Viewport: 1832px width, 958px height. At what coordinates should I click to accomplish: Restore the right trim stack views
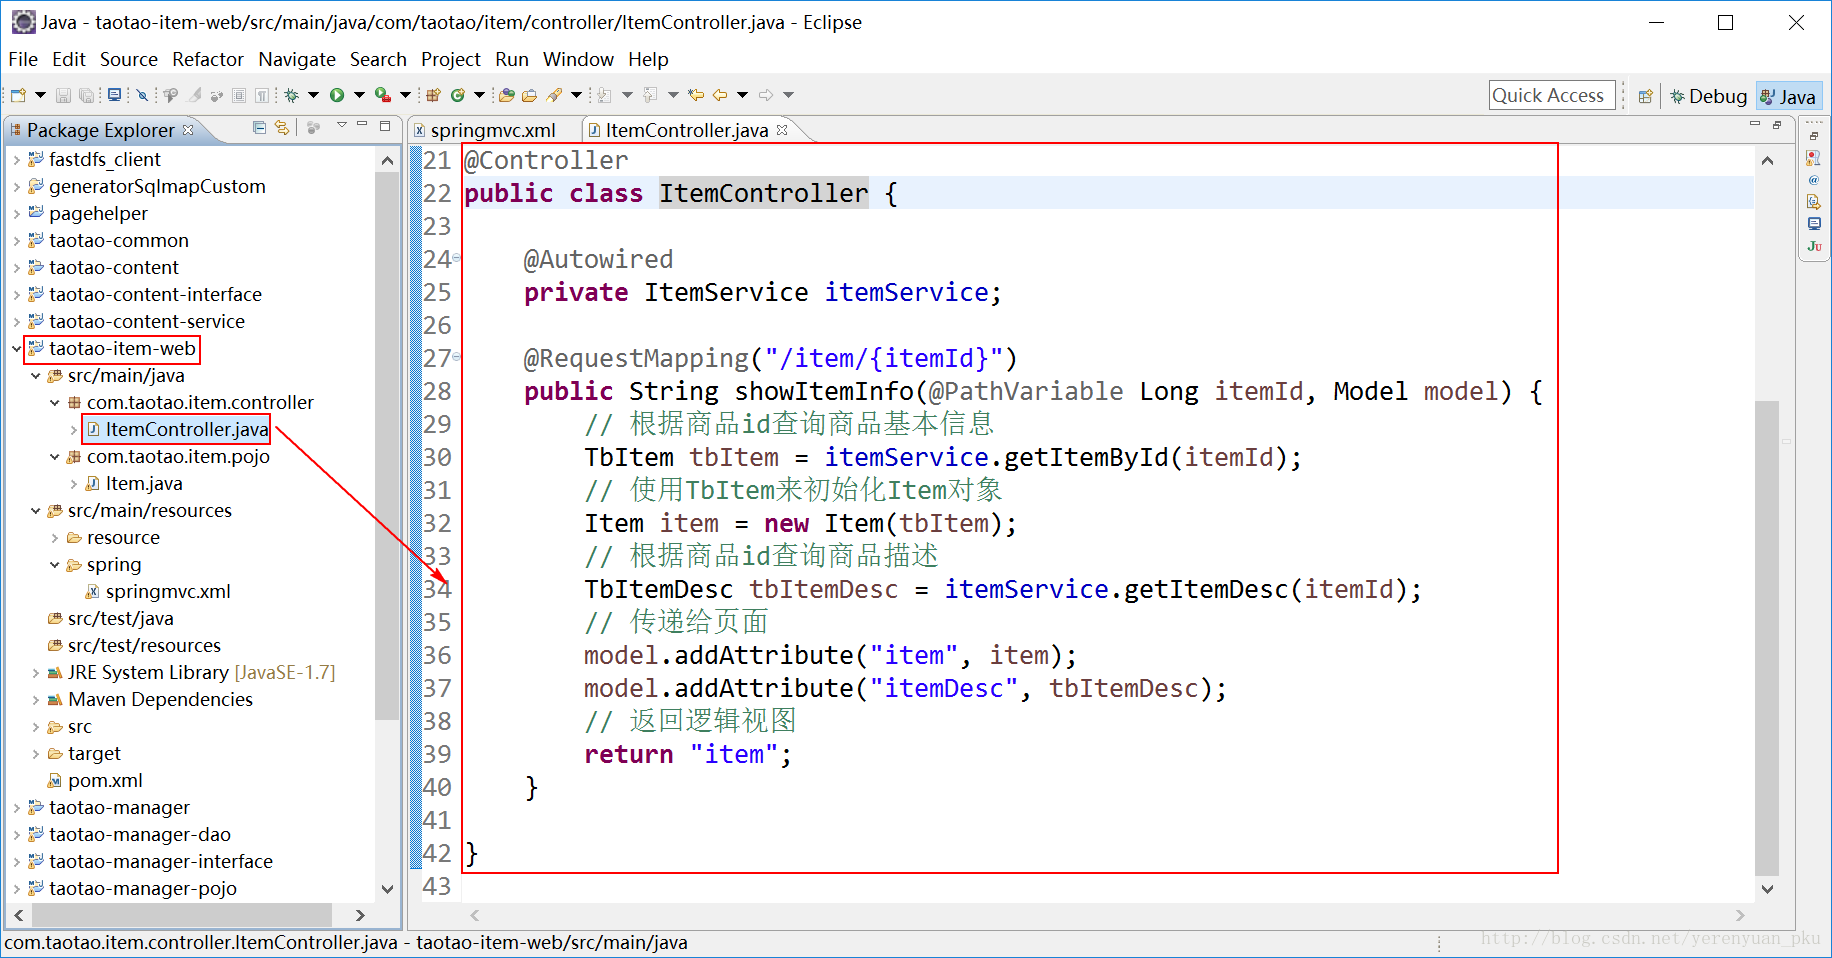(x=1814, y=136)
